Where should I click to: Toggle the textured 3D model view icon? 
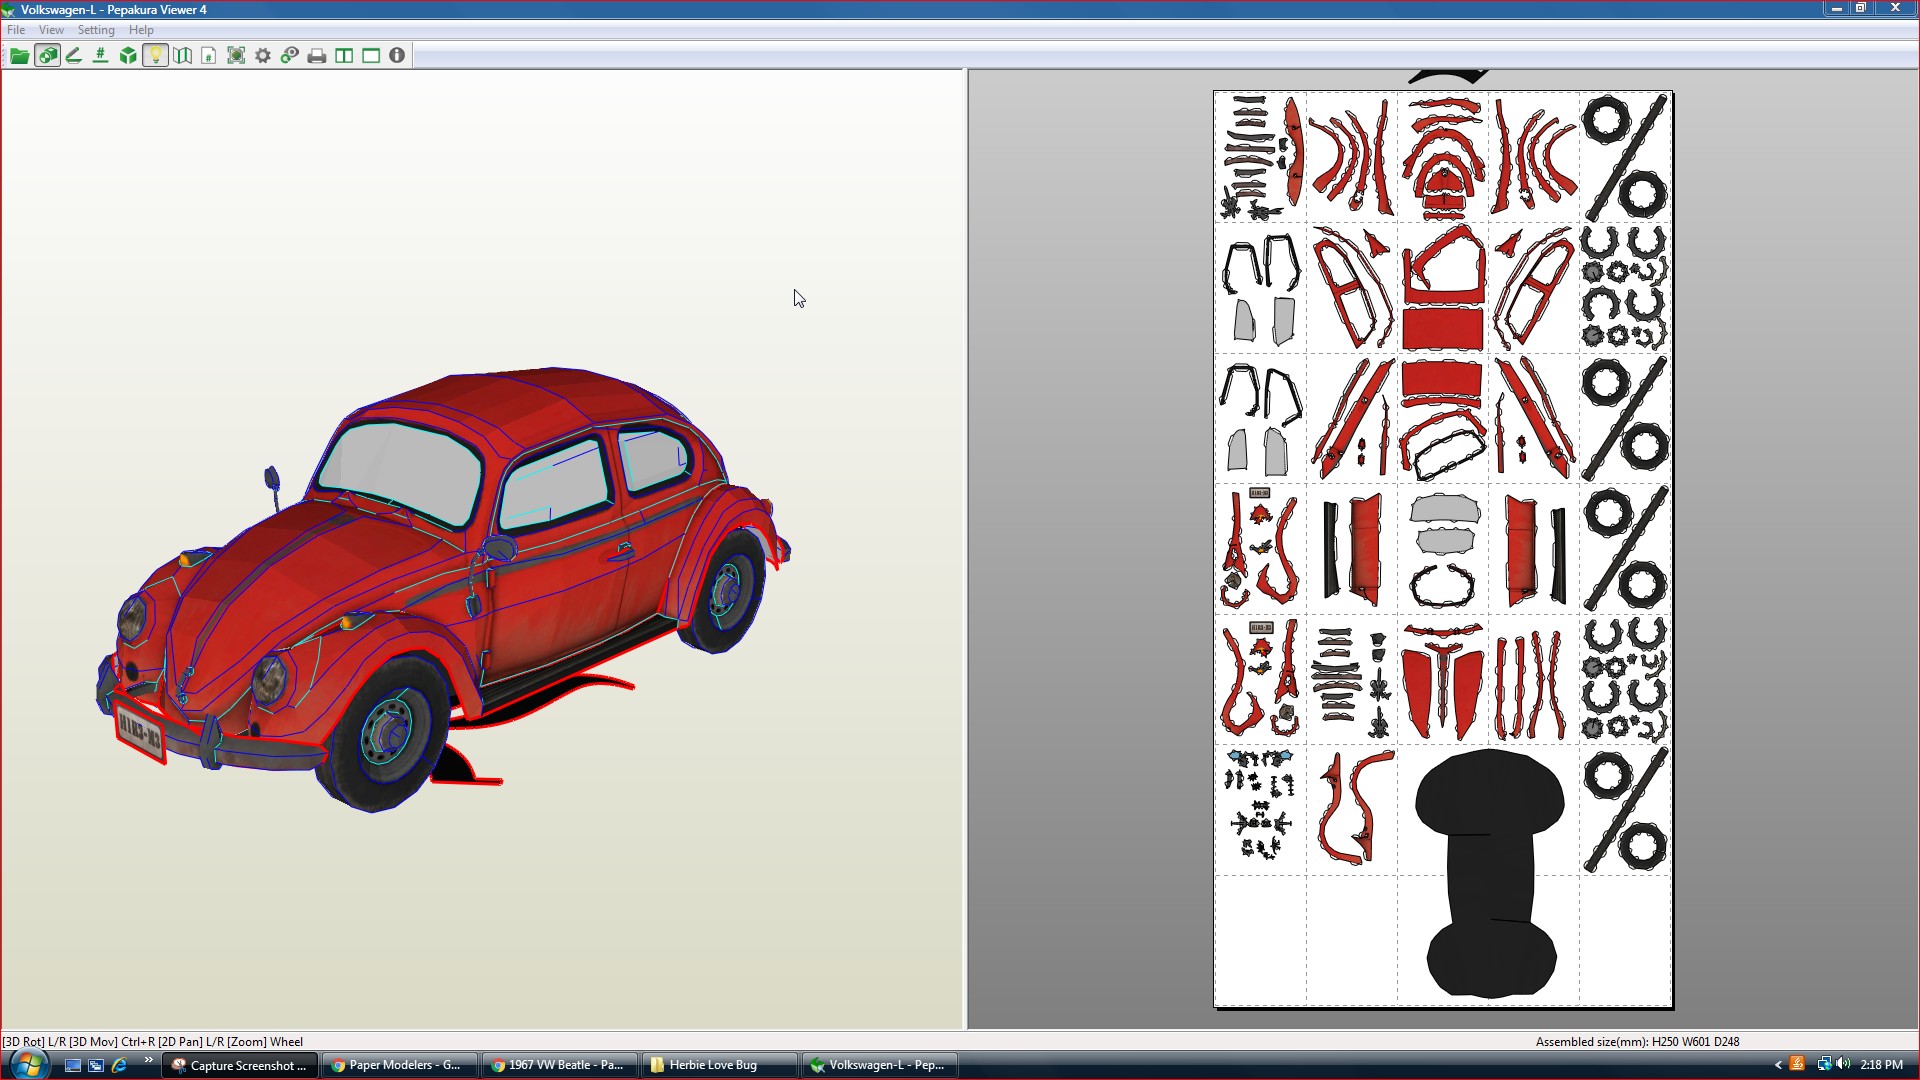click(x=47, y=56)
